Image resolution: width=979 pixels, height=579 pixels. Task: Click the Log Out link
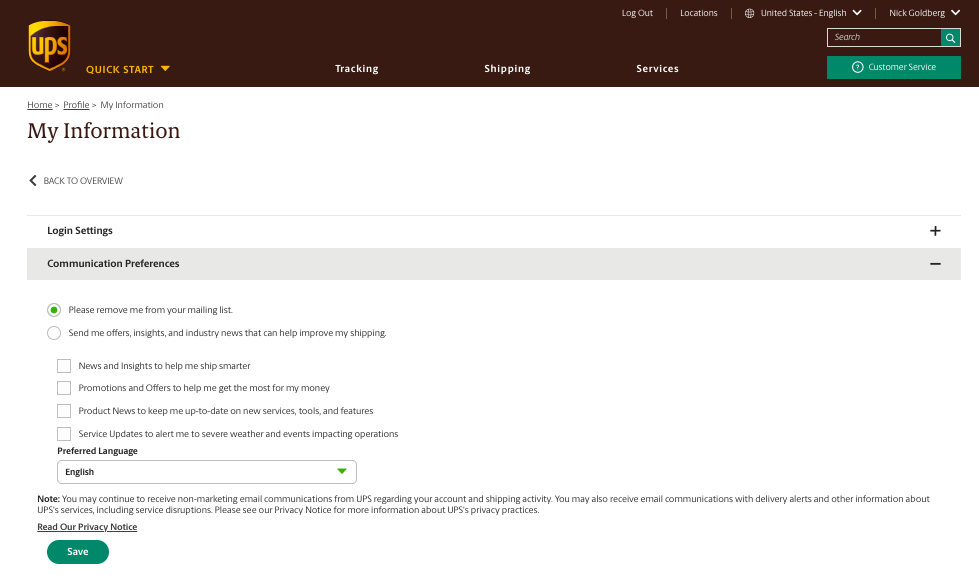tap(637, 13)
